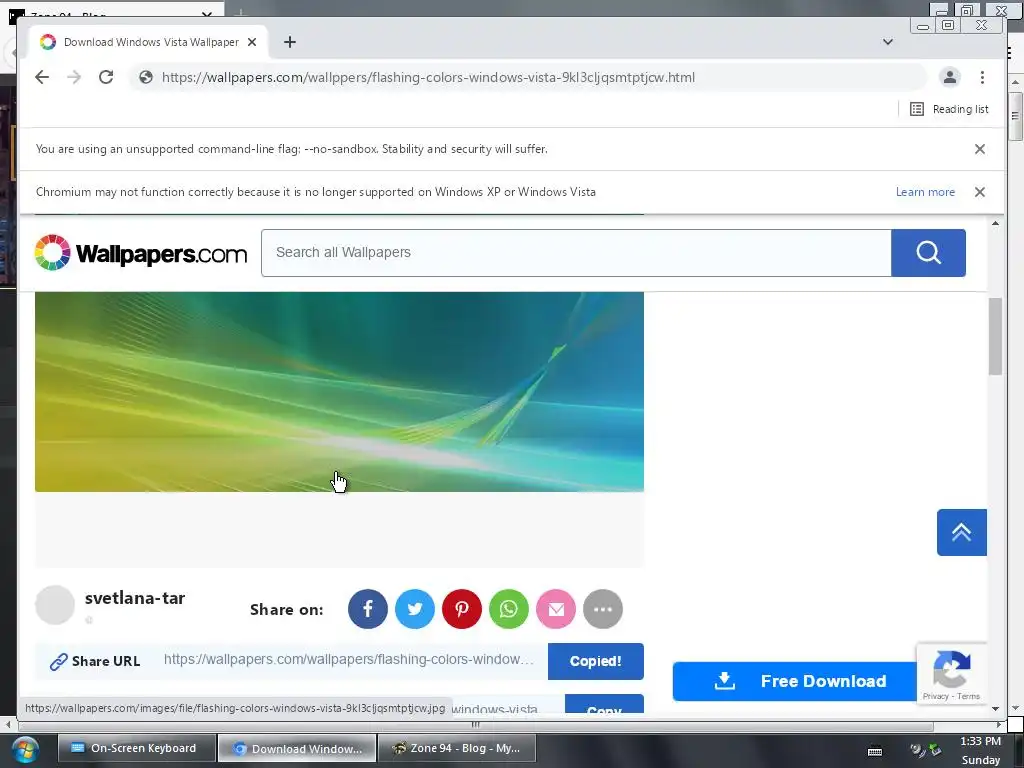Click the page vertical scrollbar thumb
This screenshot has width=1024, height=768.
pyautogui.click(x=995, y=336)
